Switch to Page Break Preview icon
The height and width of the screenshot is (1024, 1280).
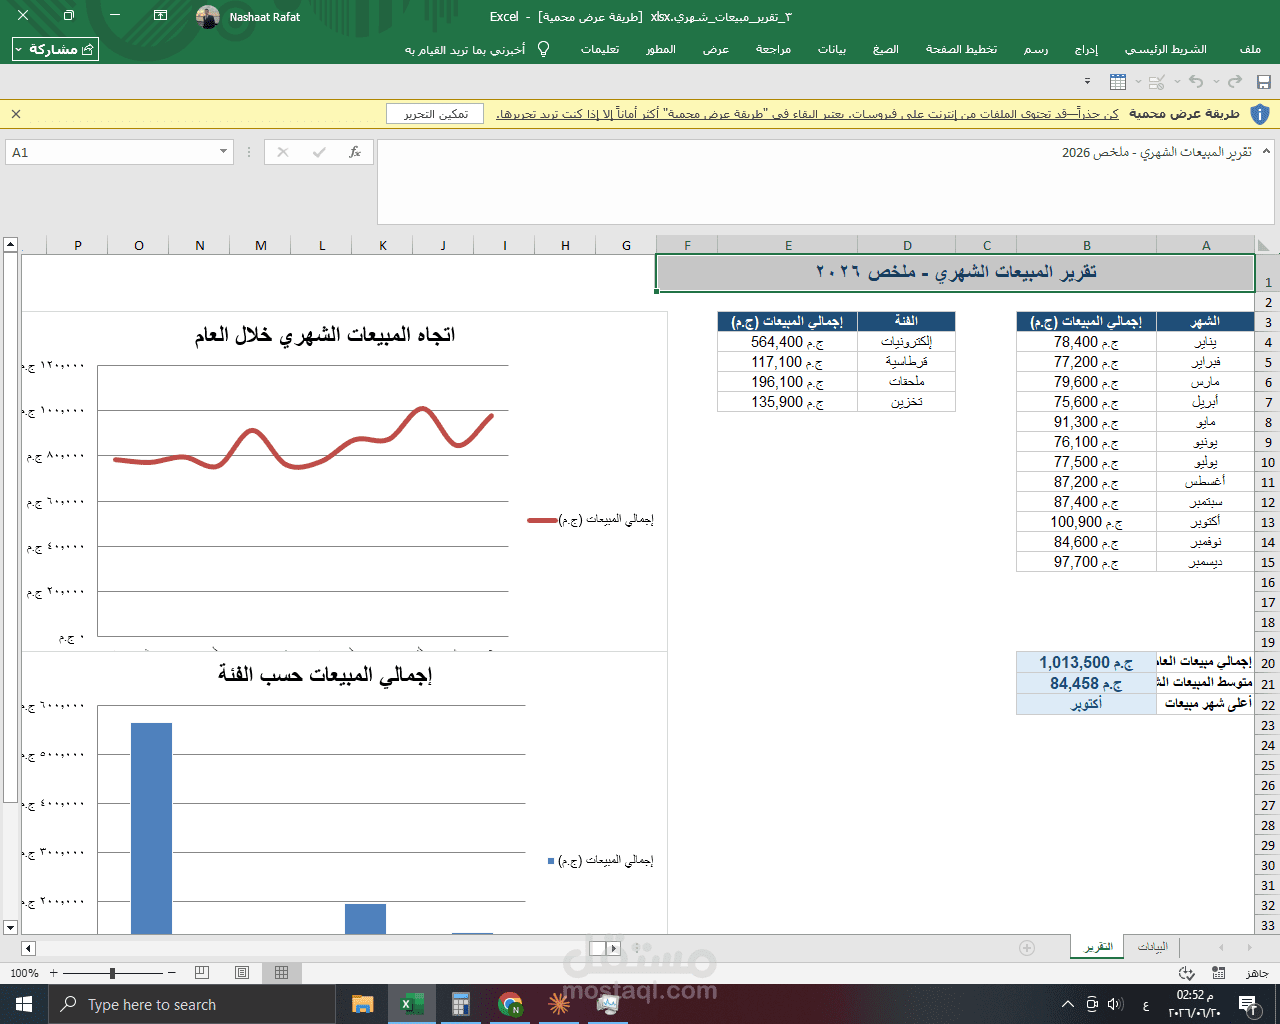click(202, 973)
